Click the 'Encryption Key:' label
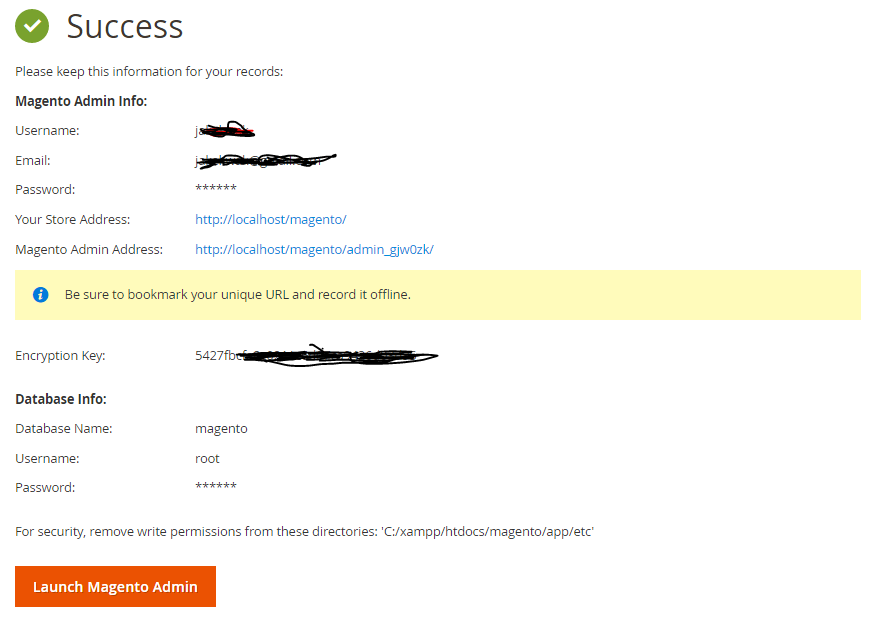Screen dimensions: 874x625 tap(60, 356)
